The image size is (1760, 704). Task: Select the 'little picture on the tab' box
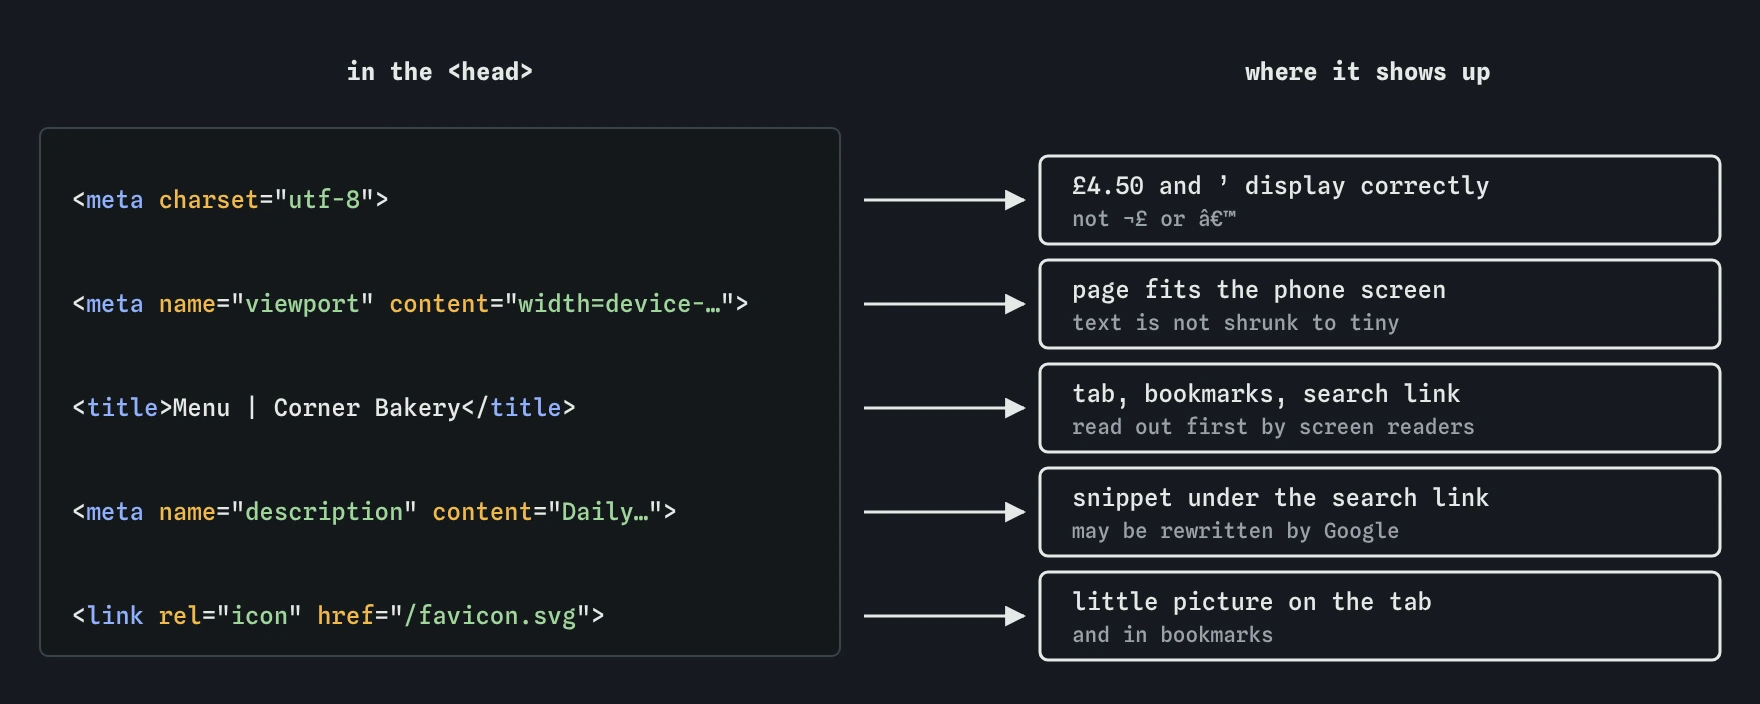point(1380,616)
